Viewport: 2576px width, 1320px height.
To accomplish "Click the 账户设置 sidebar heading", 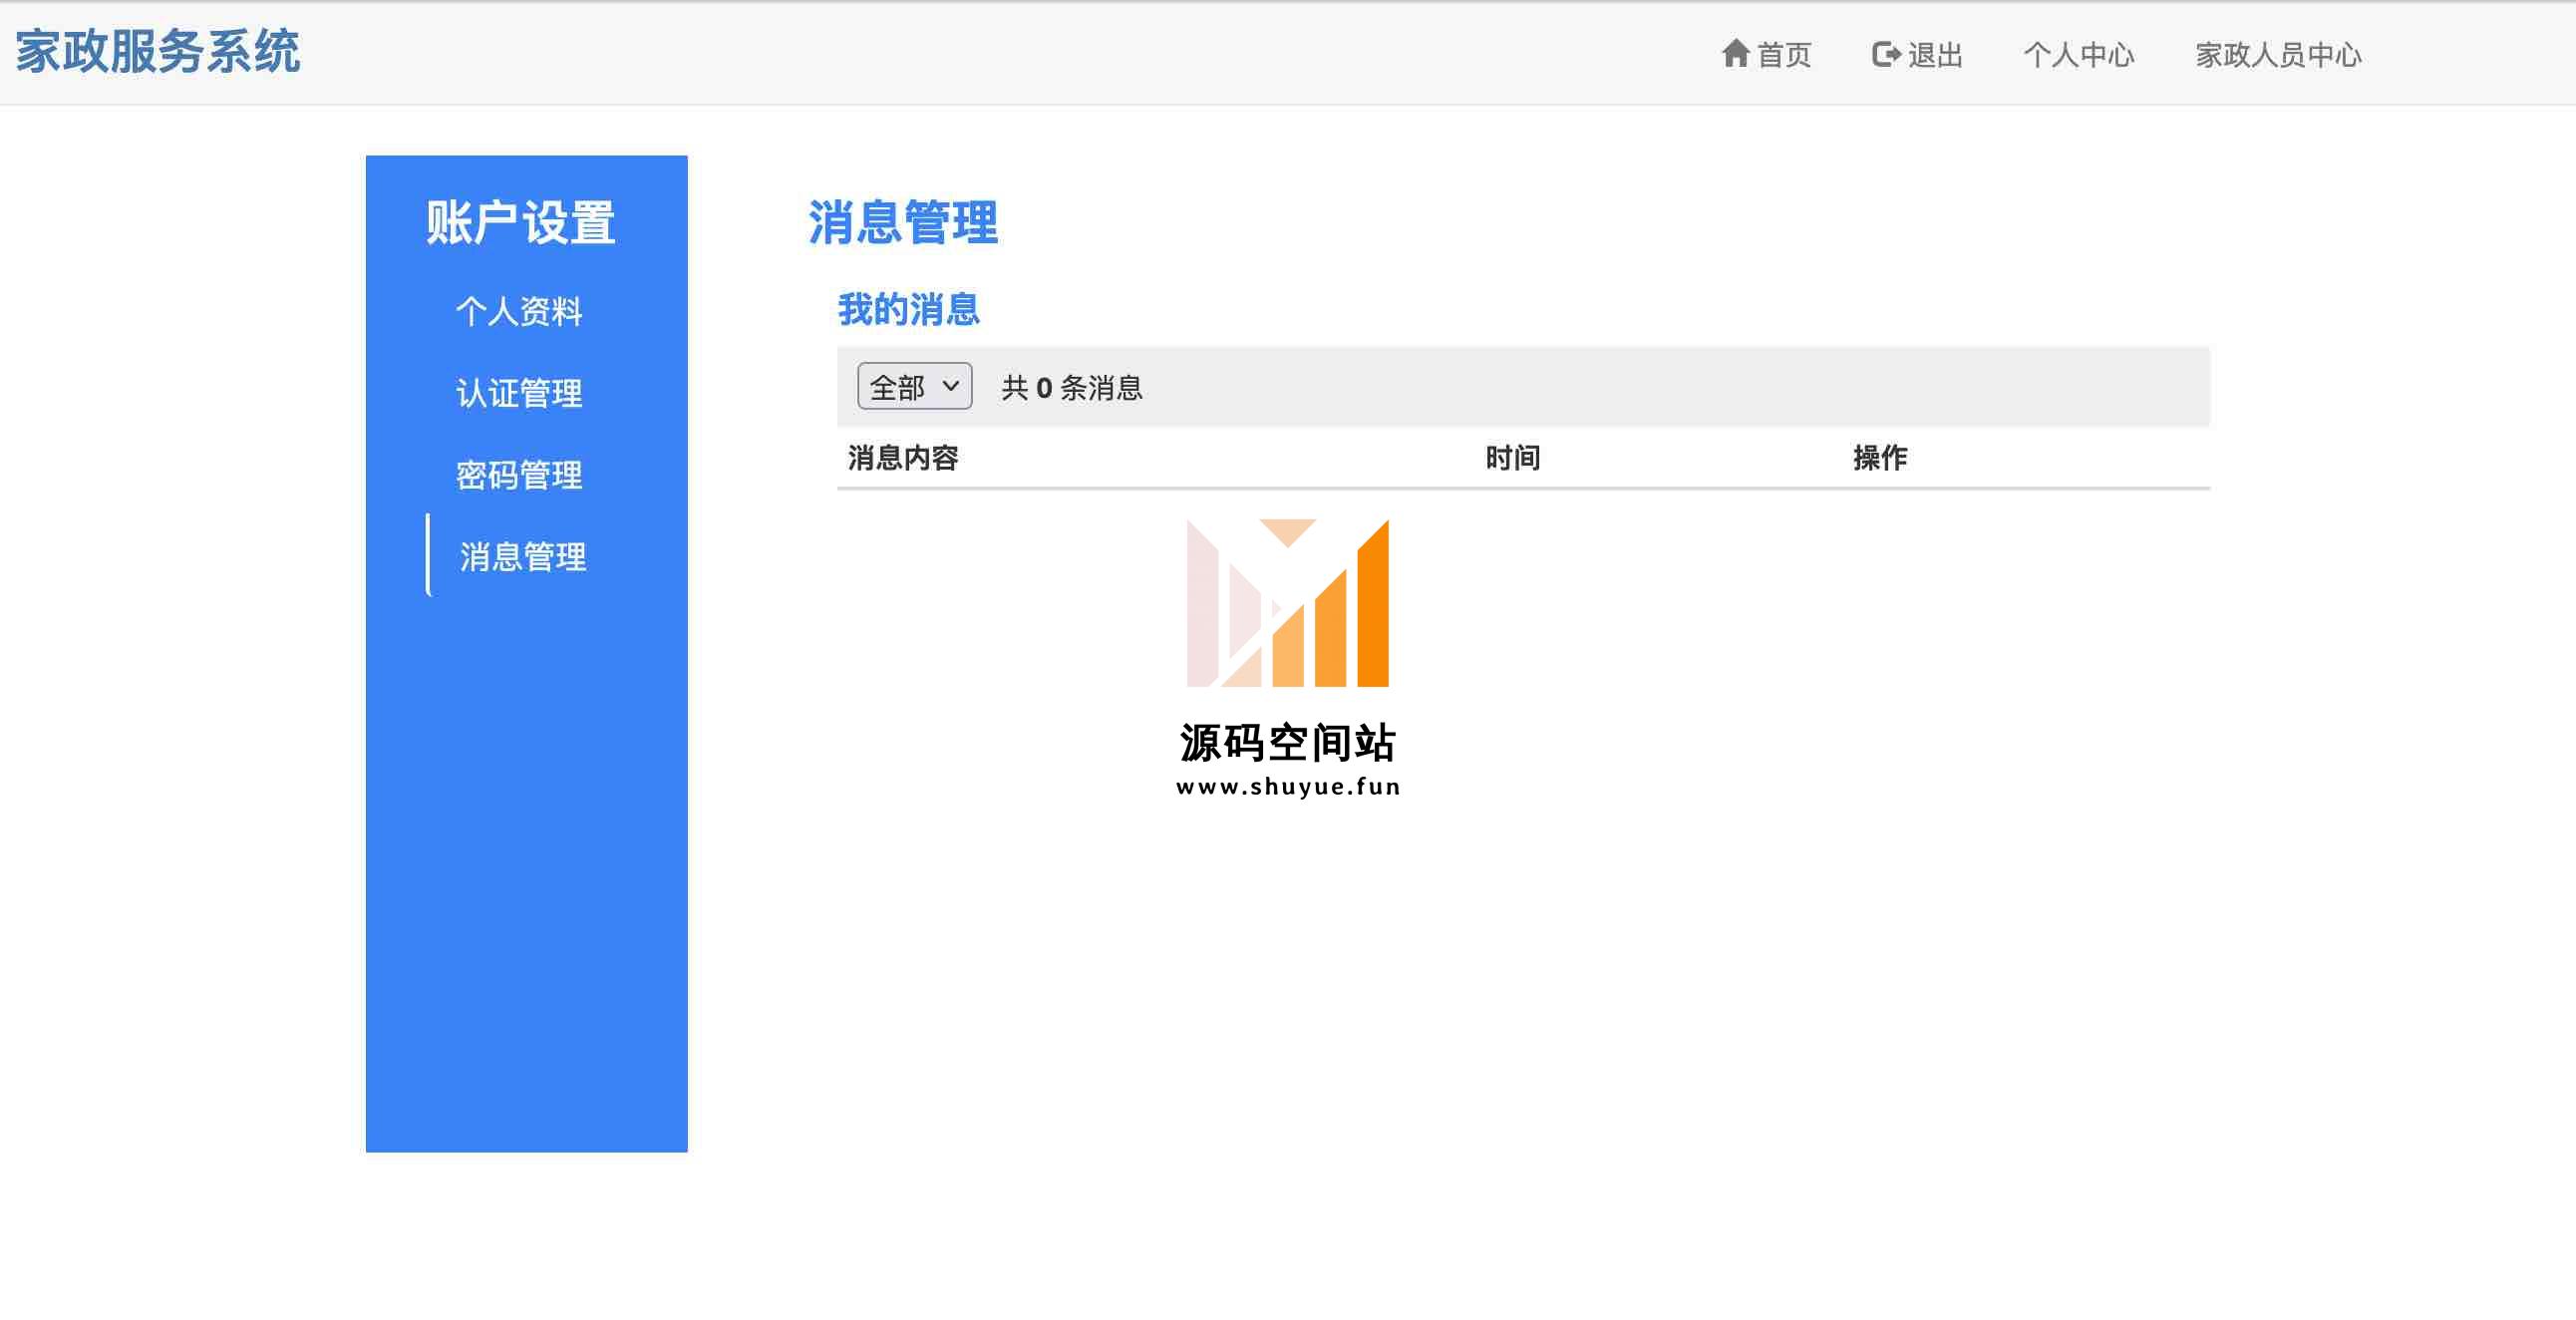I will [x=521, y=222].
